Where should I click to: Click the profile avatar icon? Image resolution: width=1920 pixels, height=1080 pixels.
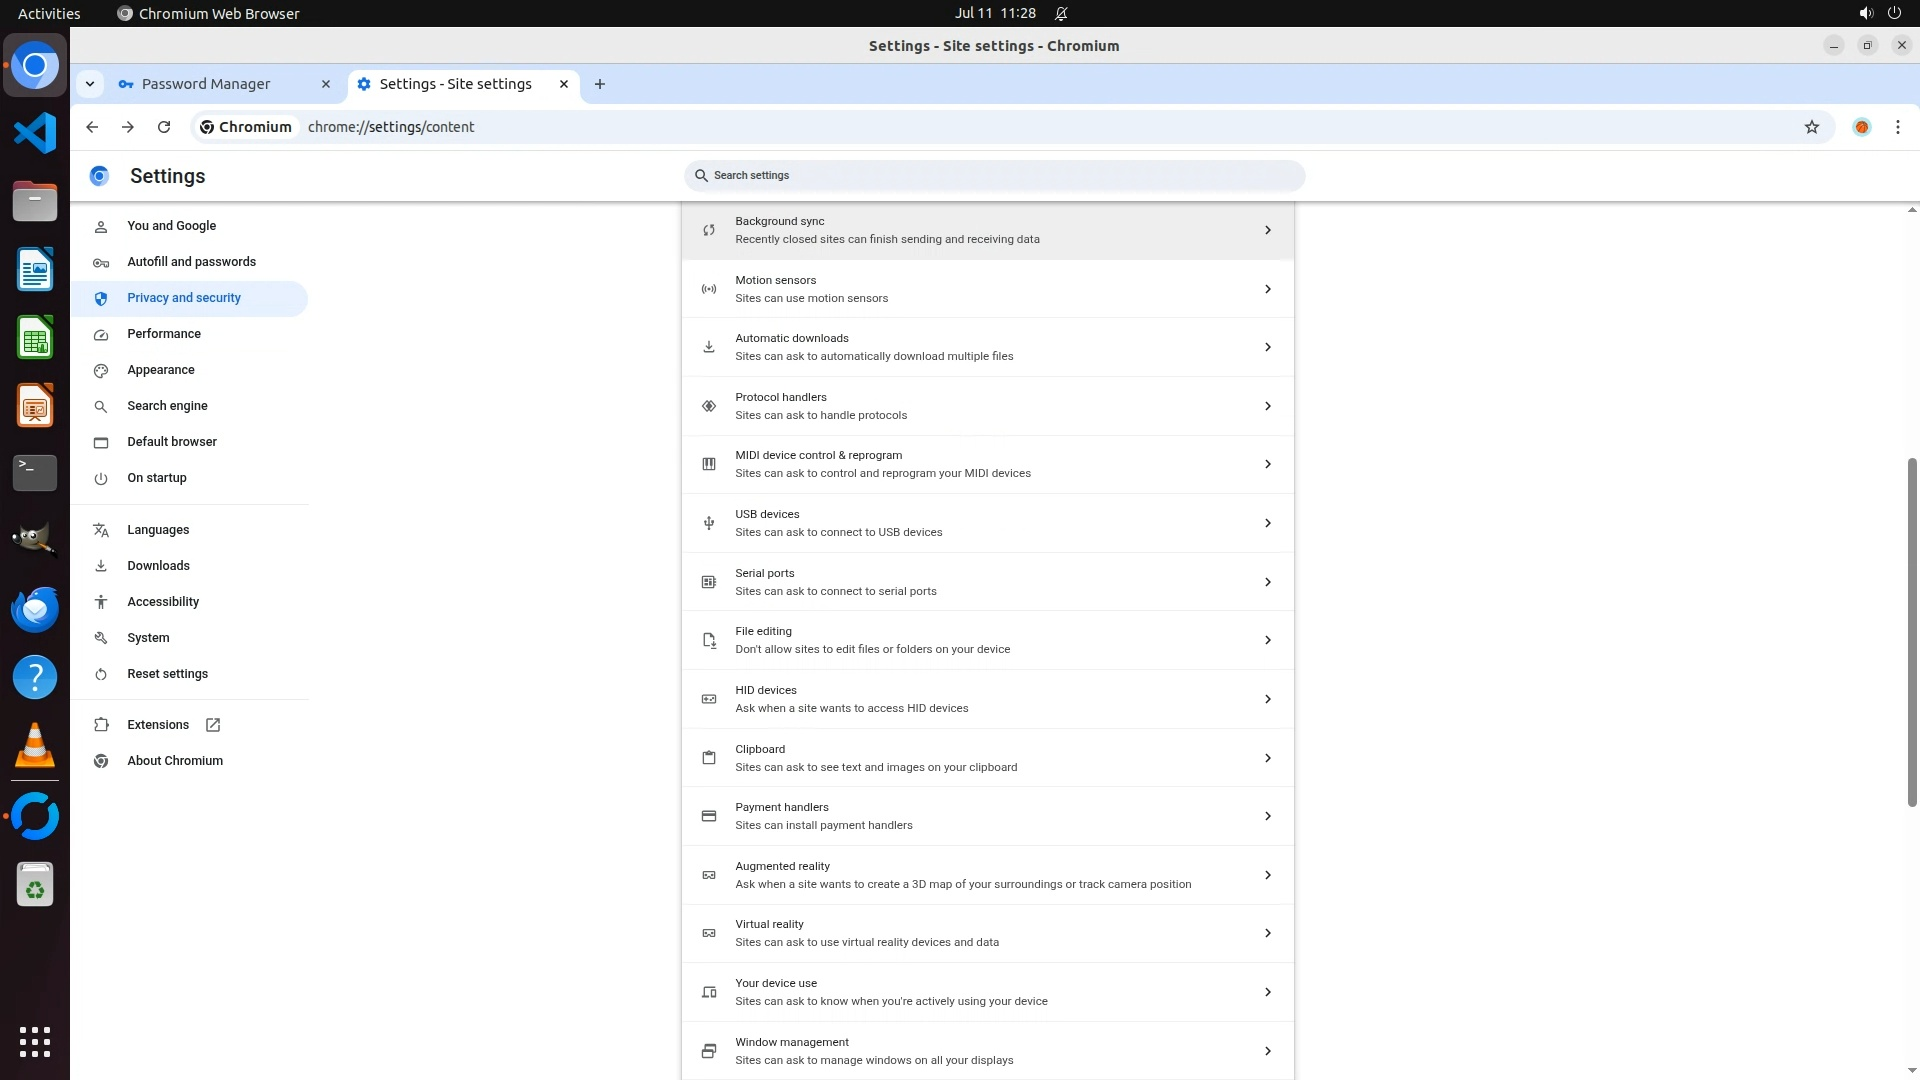1861,127
